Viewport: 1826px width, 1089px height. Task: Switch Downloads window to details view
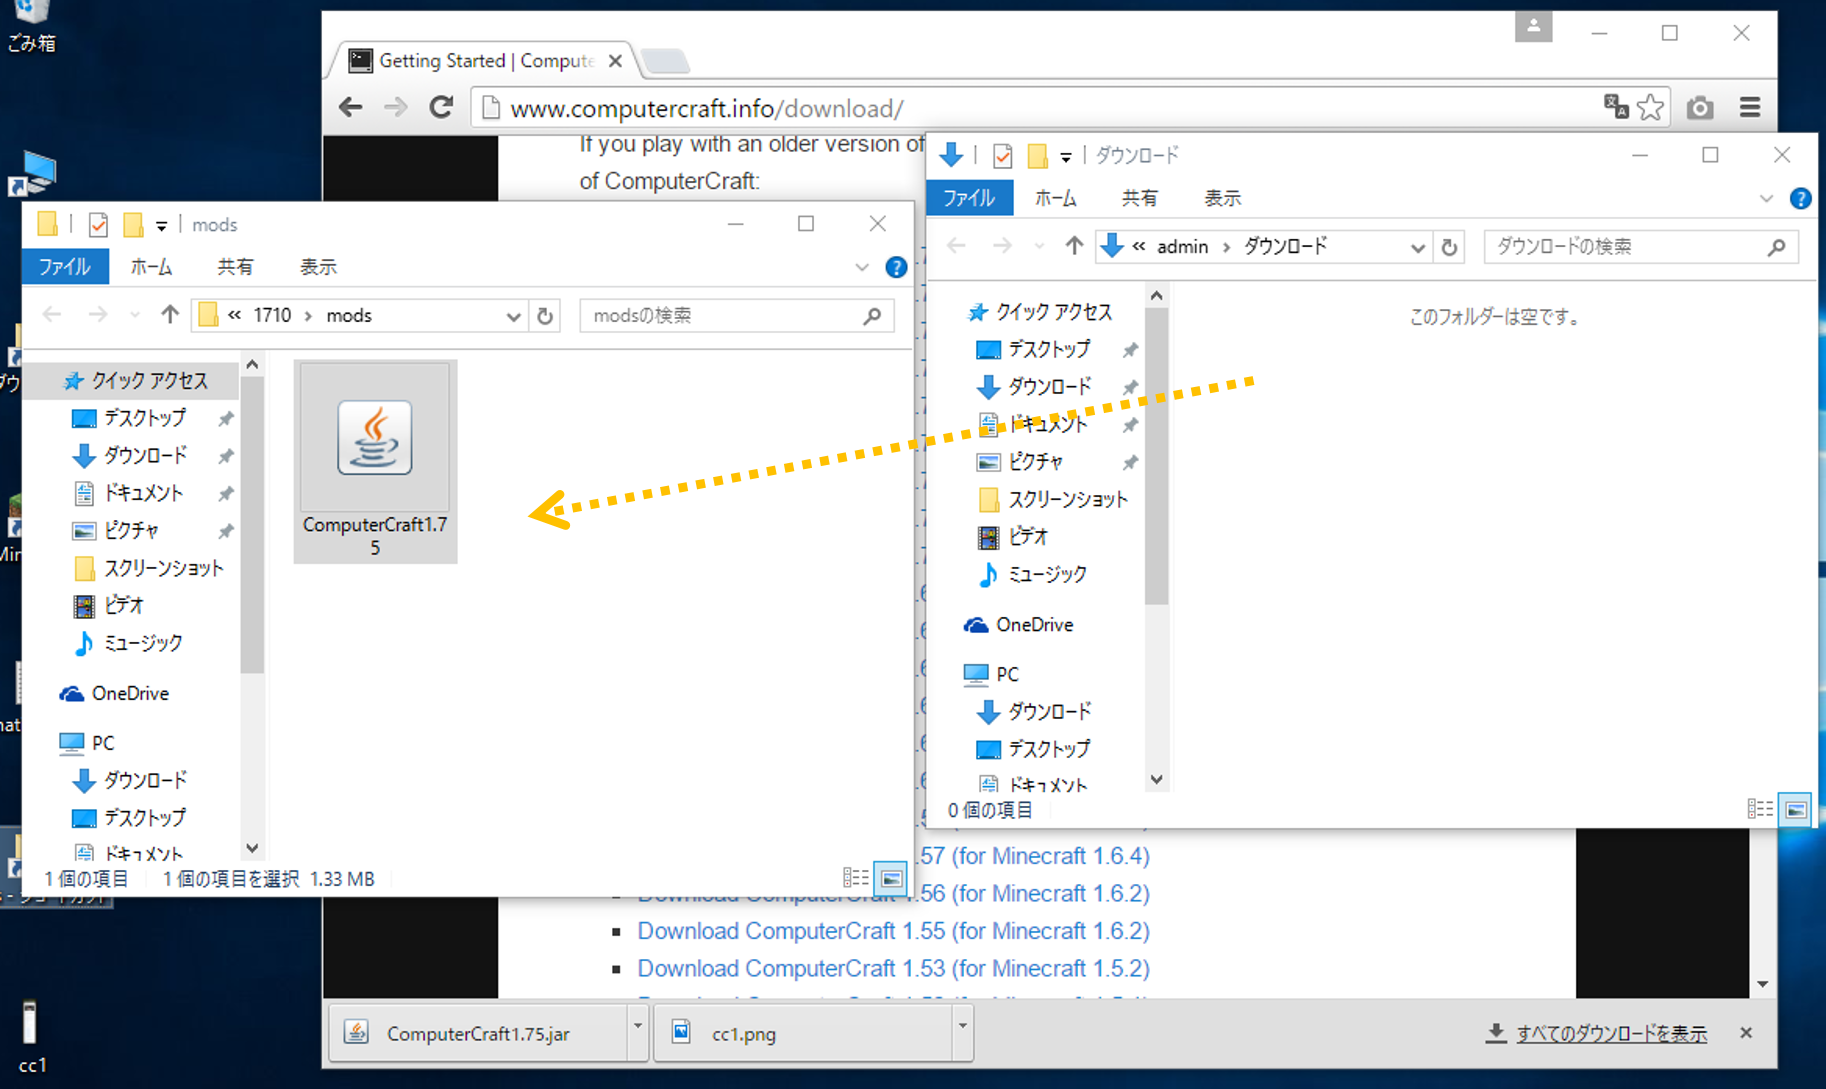(1759, 810)
